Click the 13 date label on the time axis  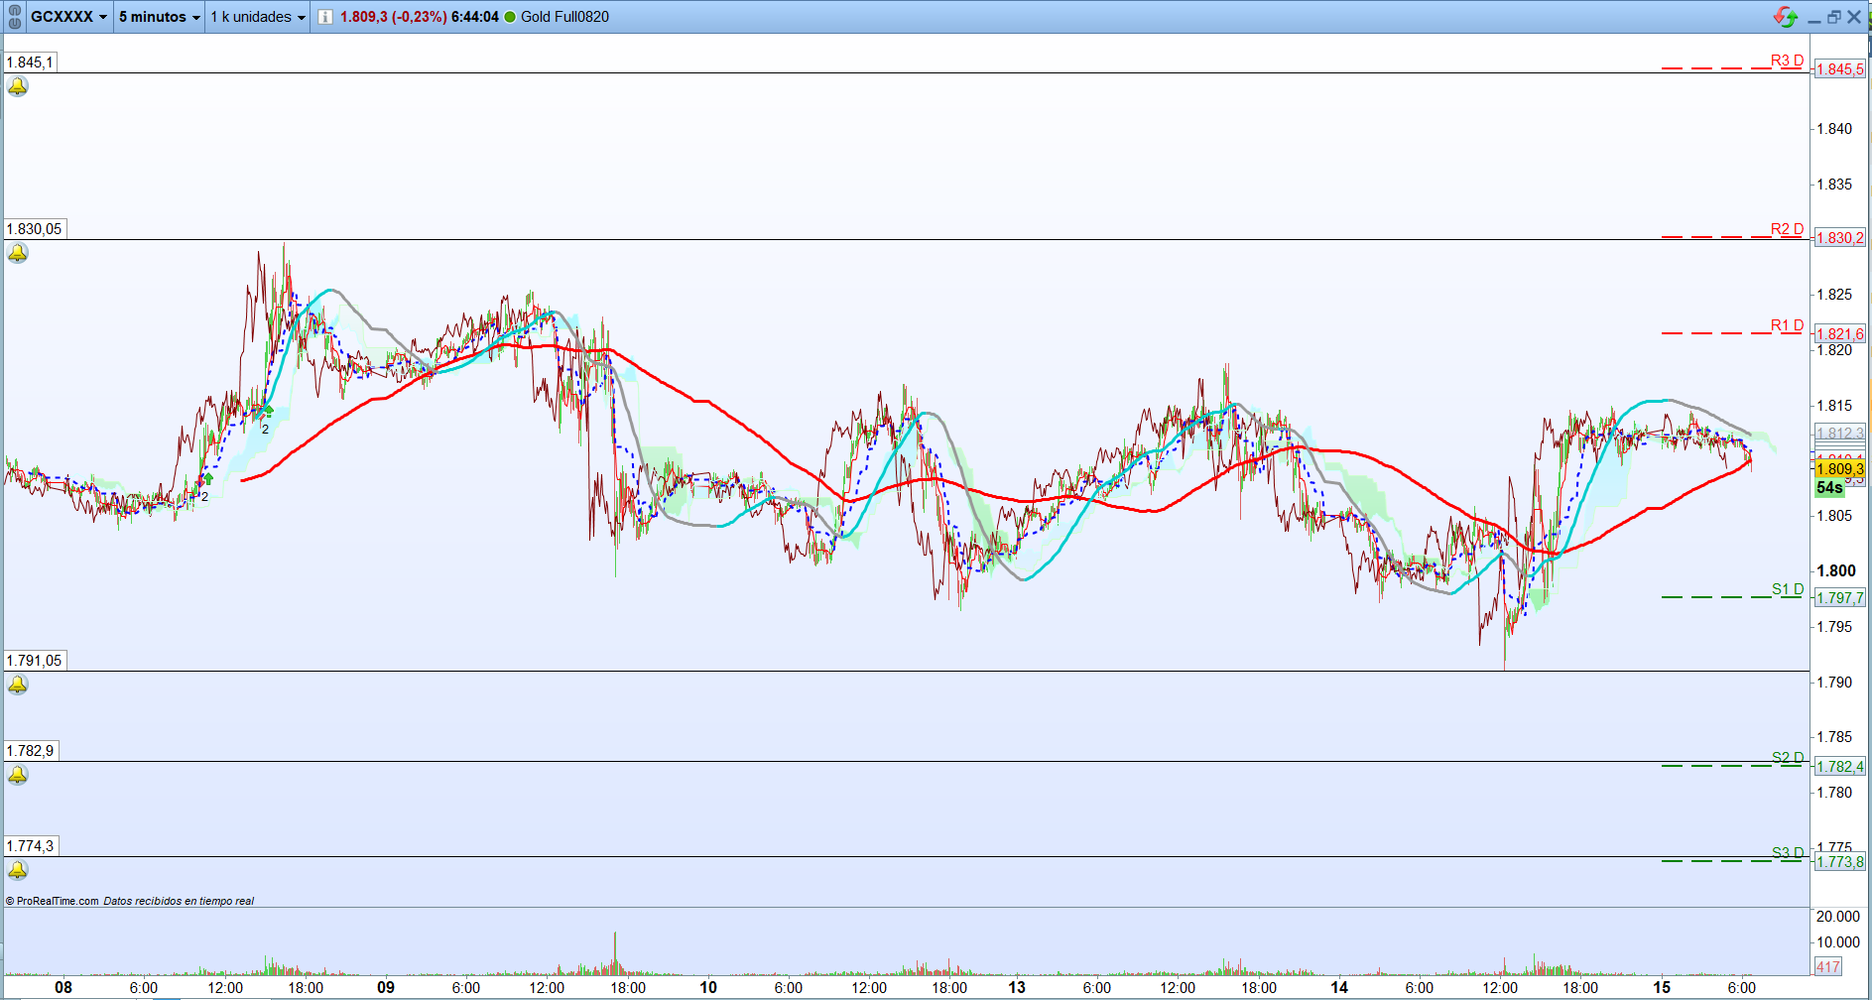1016,988
